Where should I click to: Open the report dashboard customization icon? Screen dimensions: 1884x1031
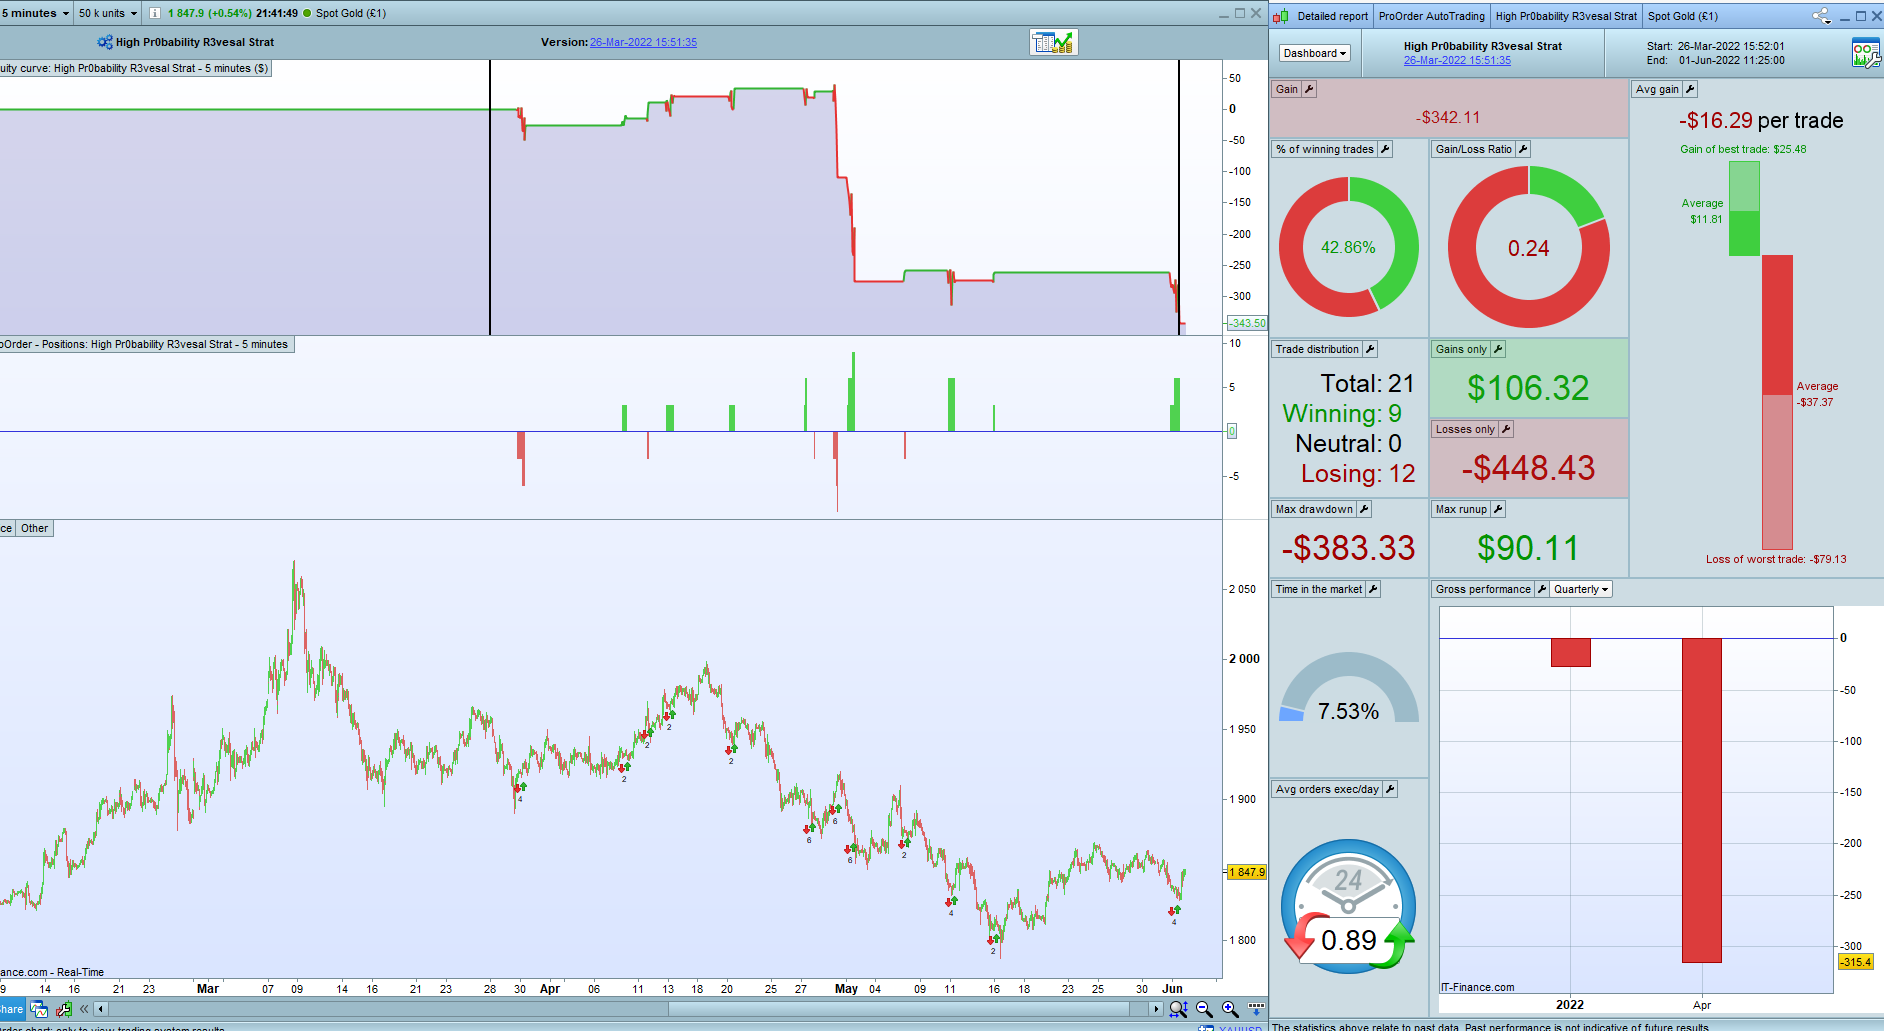tap(1865, 53)
